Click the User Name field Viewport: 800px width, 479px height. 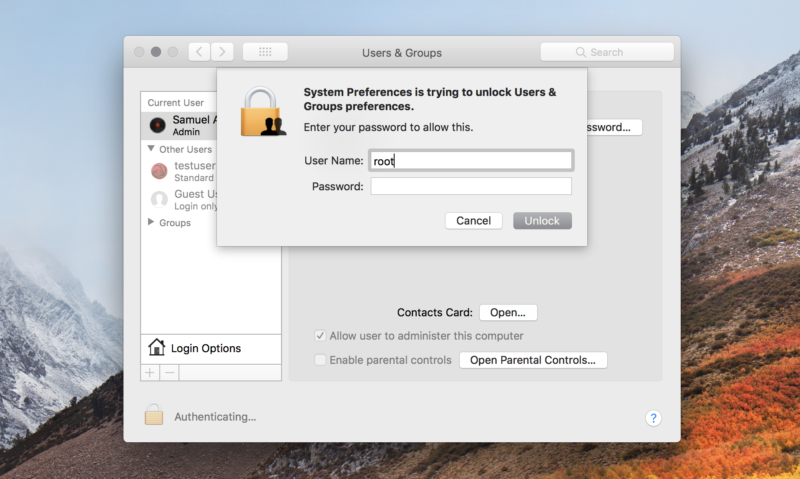pos(471,161)
